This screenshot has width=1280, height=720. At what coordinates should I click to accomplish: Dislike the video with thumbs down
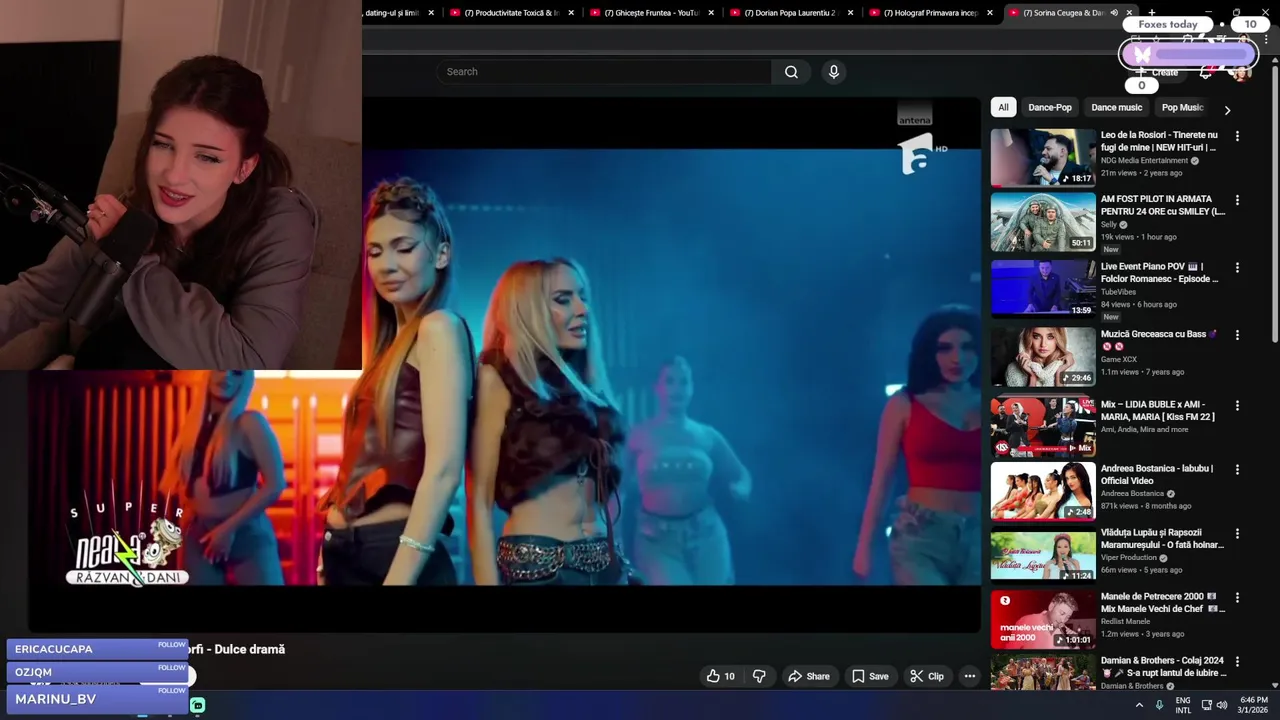click(759, 676)
